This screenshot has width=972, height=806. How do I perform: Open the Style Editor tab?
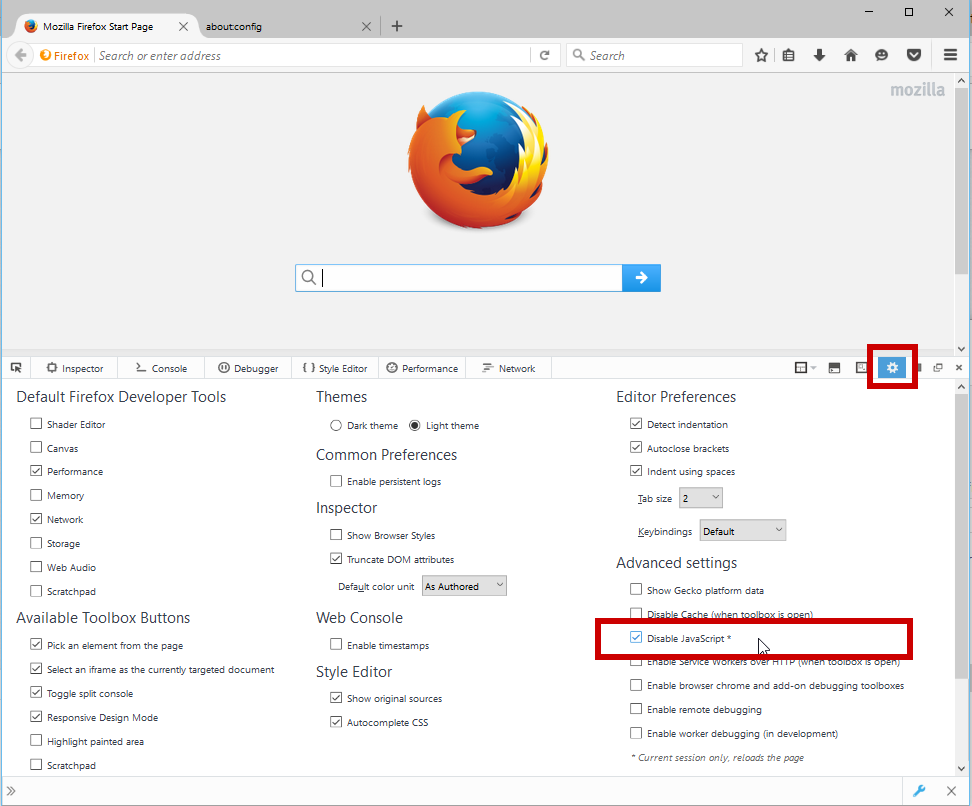click(335, 368)
